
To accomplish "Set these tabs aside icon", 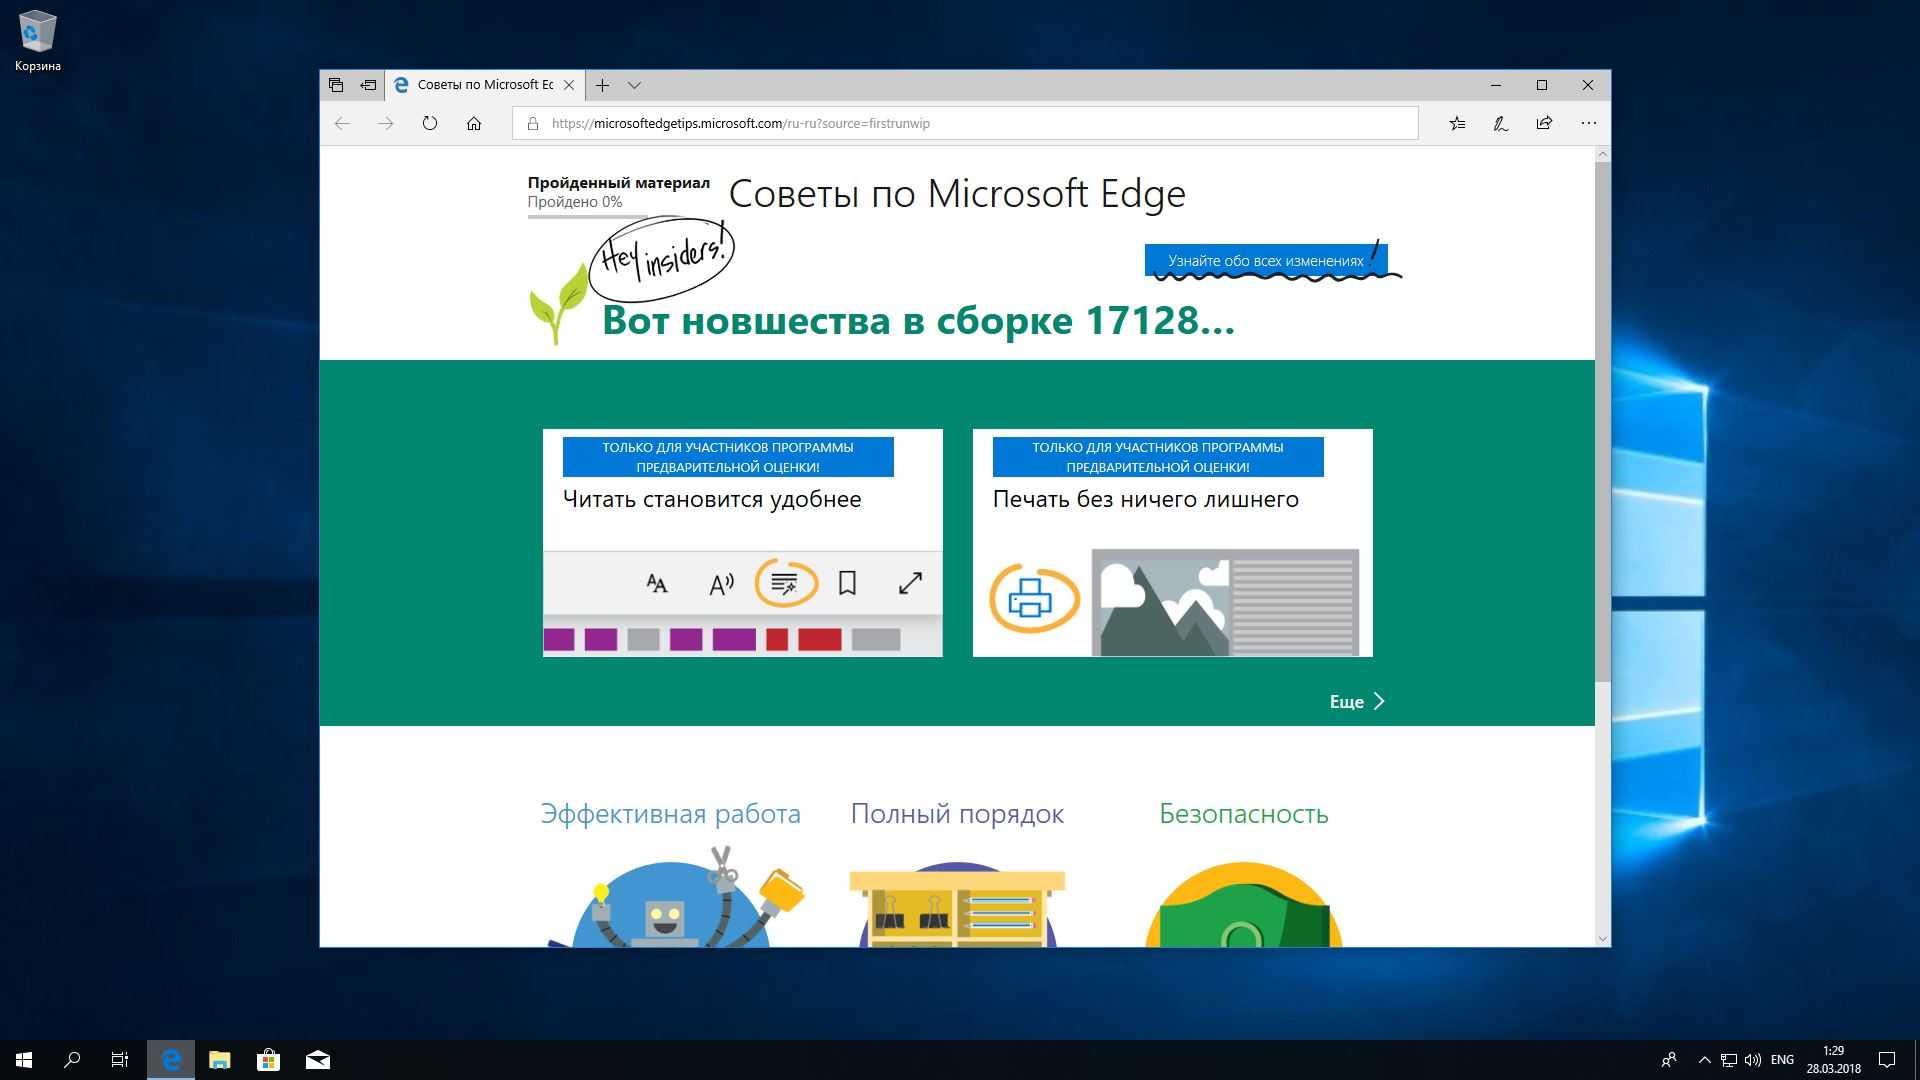I will click(x=368, y=85).
